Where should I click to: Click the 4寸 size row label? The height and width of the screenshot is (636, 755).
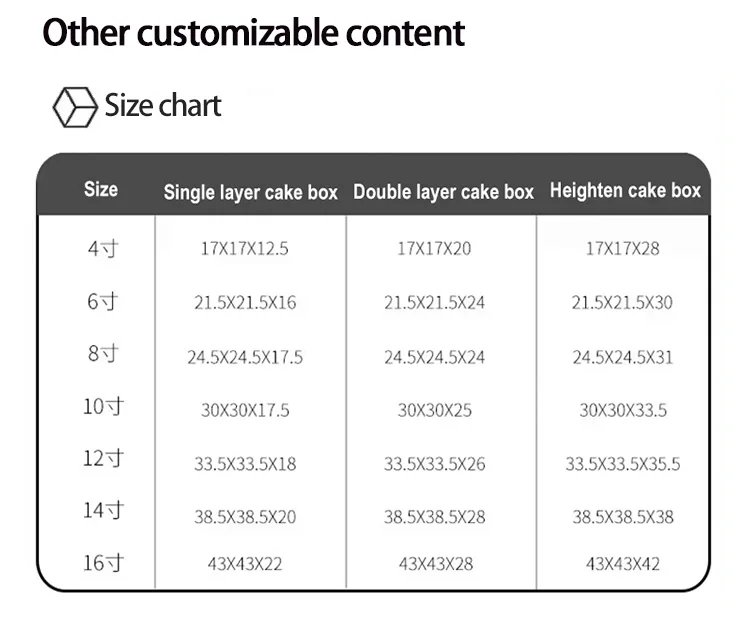(x=103, y=248)
